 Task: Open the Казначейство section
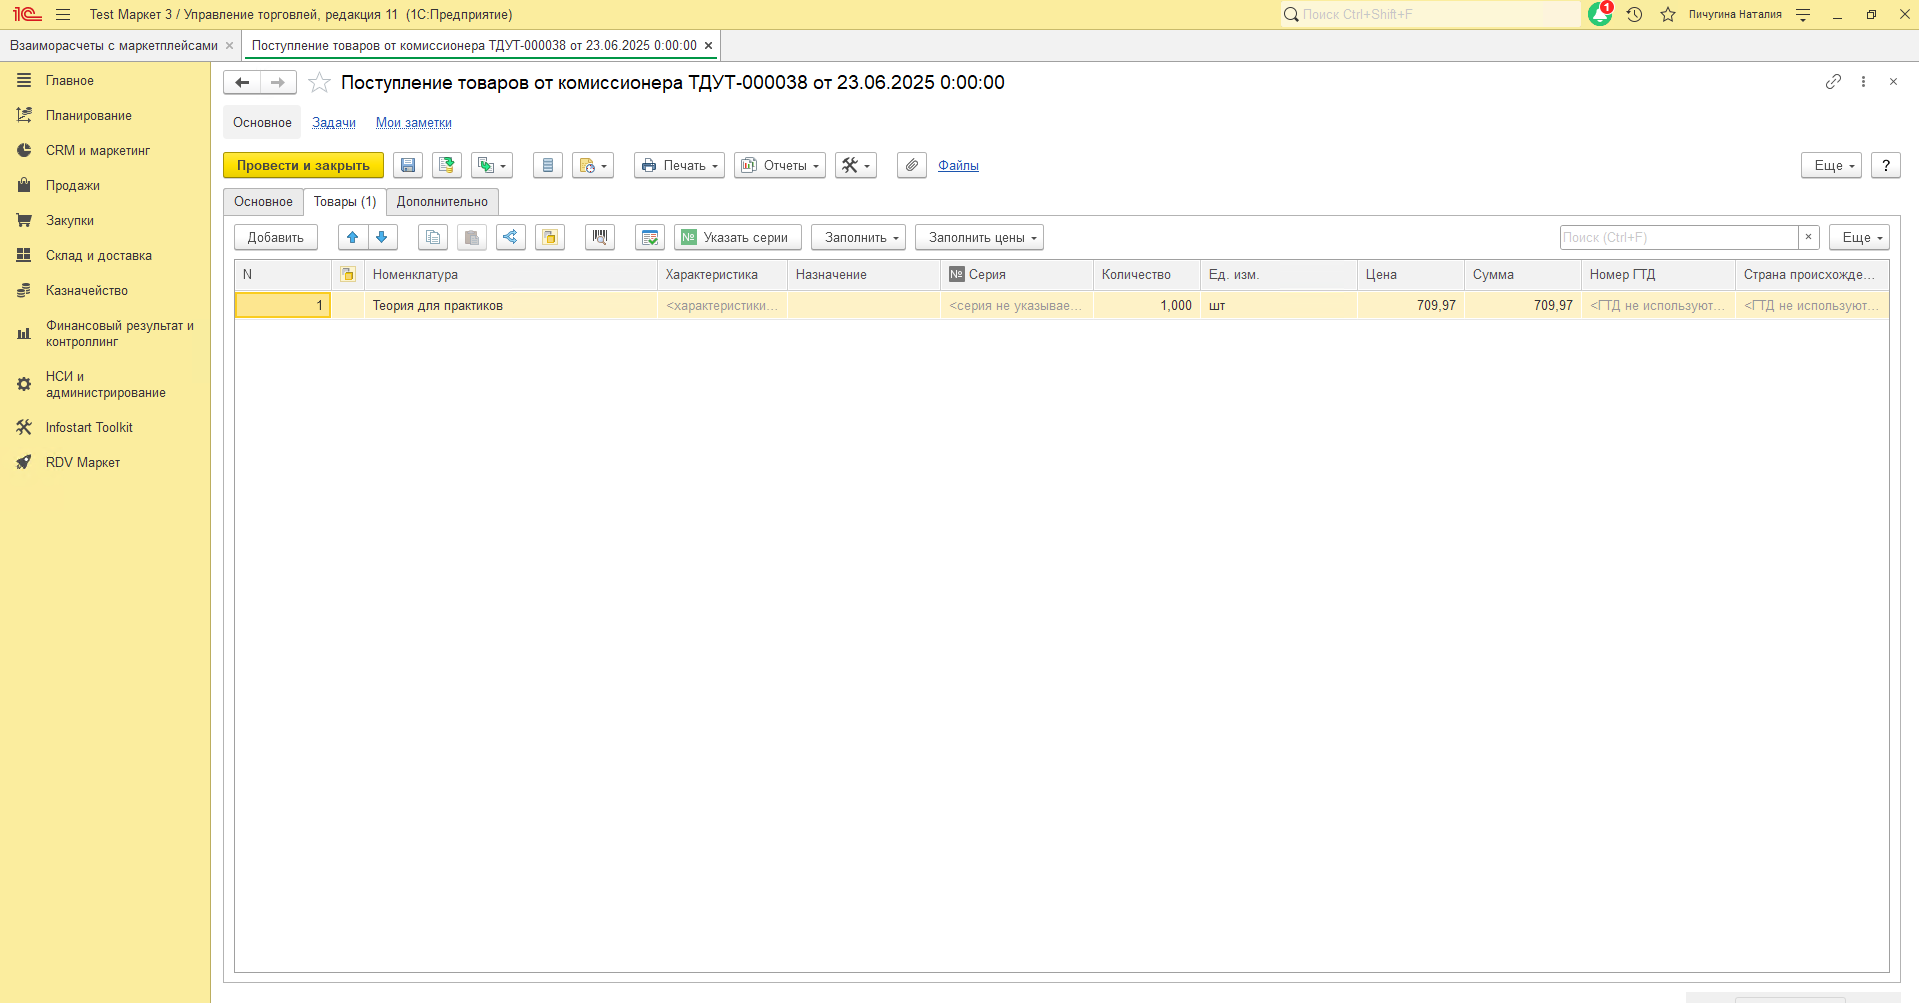(x=87, y=290)
